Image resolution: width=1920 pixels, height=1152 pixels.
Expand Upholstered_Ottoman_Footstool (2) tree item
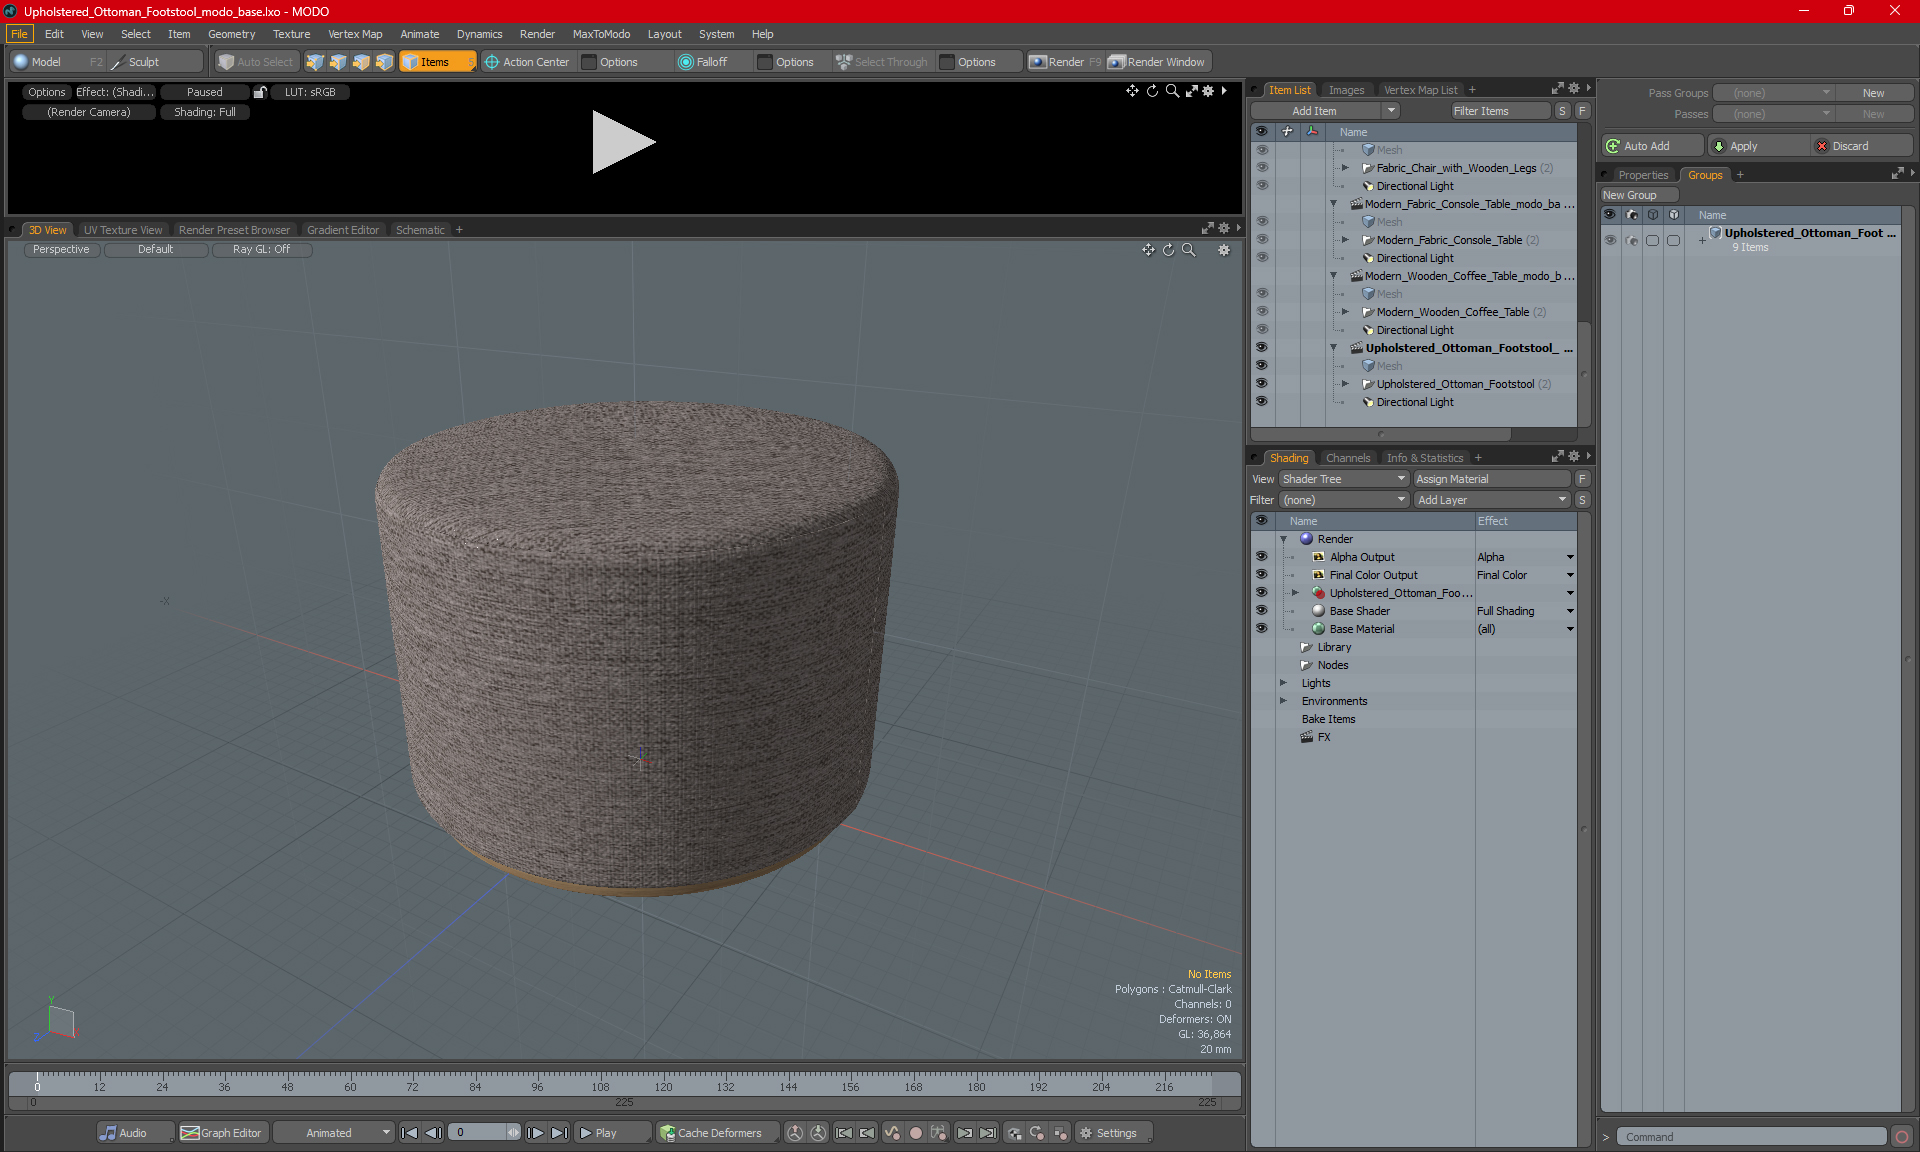(1346, 384)
